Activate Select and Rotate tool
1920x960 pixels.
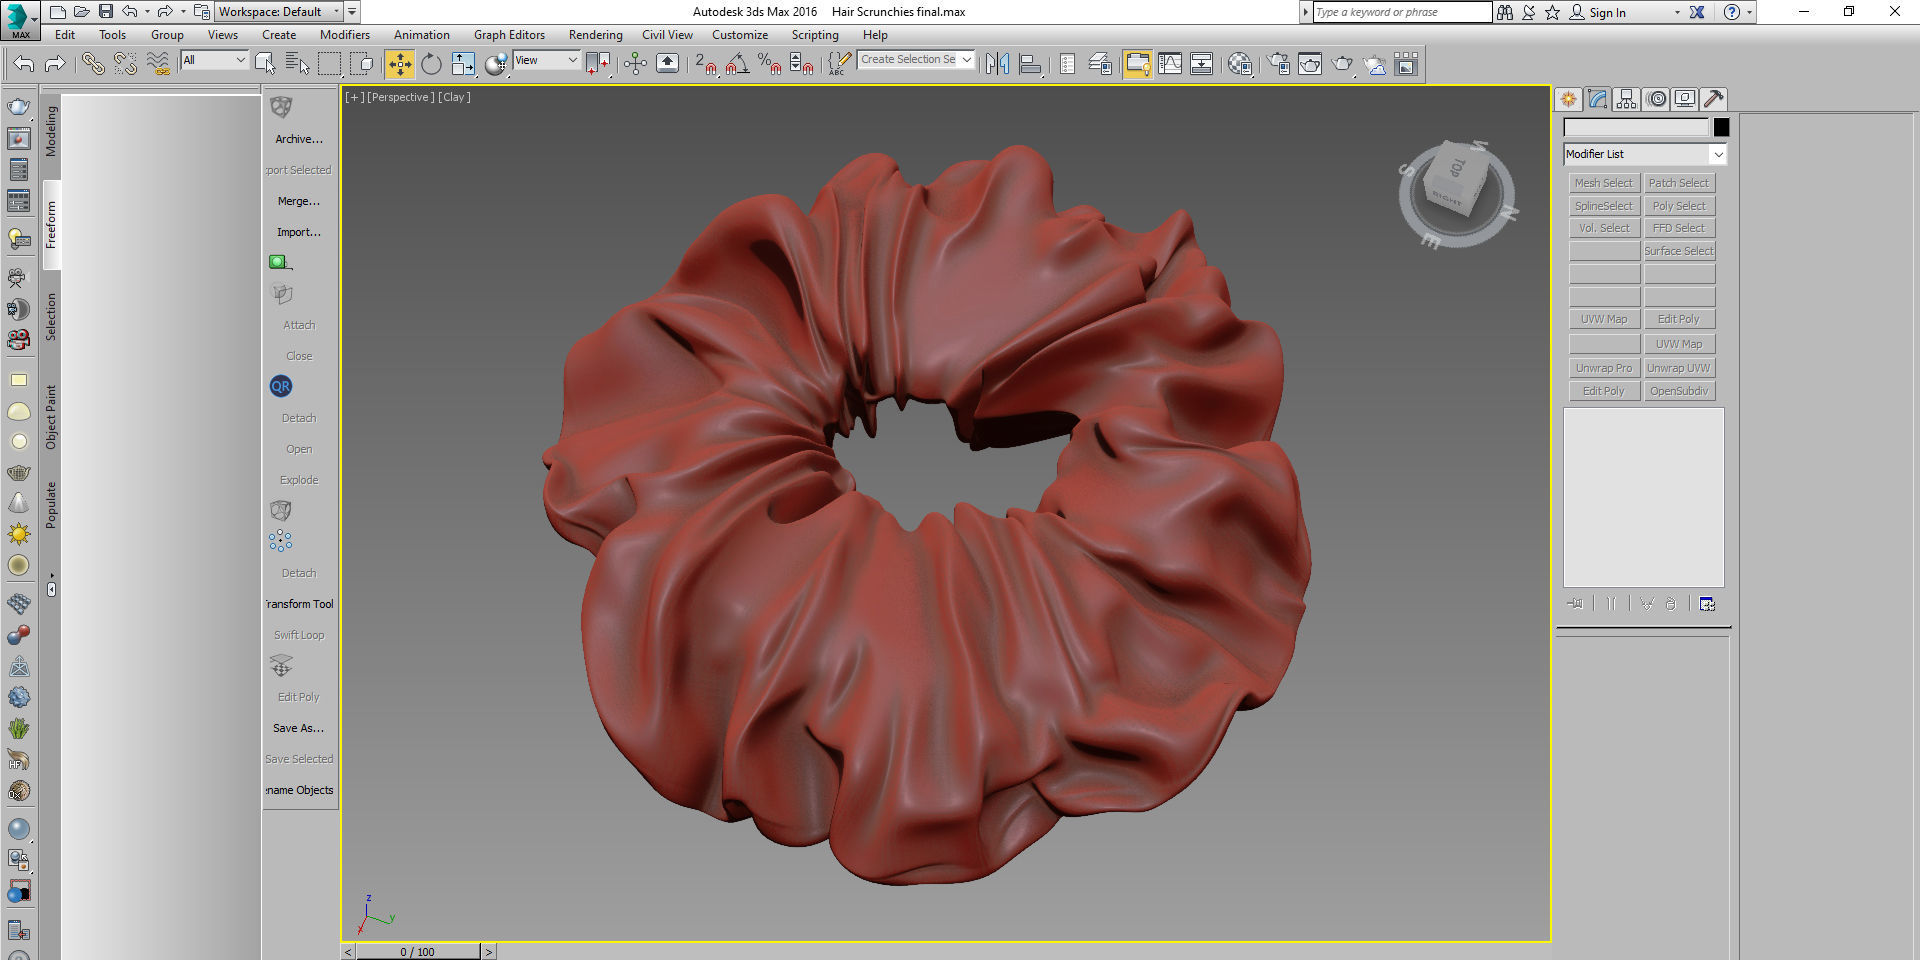coord(431,64)
